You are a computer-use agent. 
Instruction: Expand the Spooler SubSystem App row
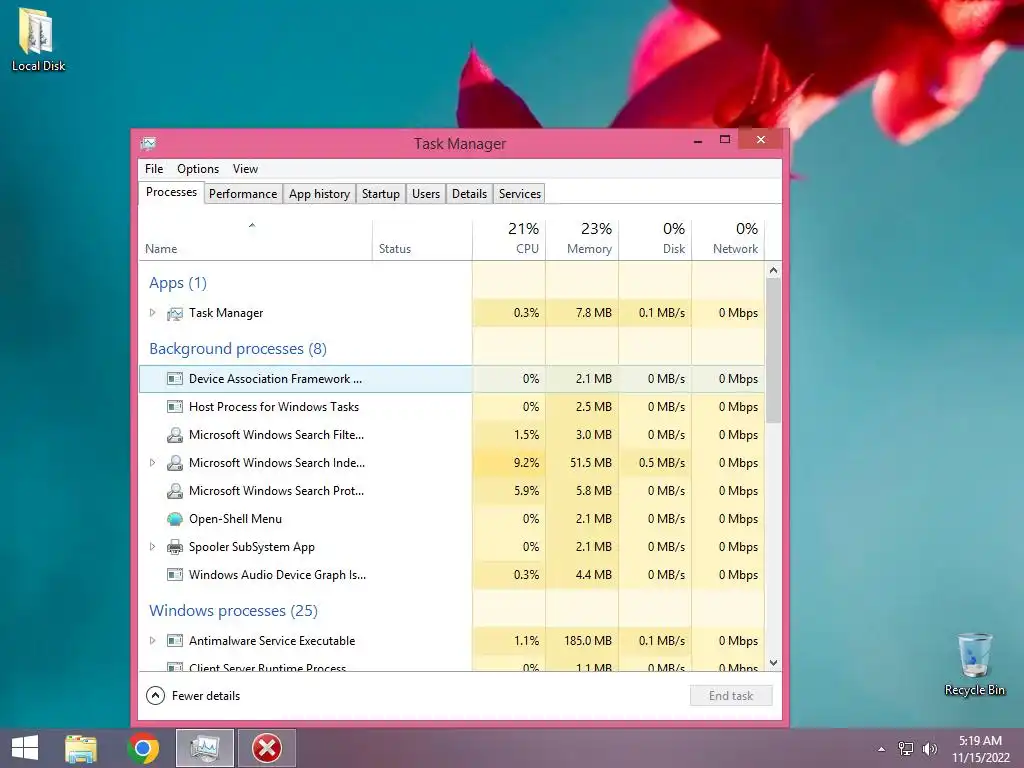[152, 547]
